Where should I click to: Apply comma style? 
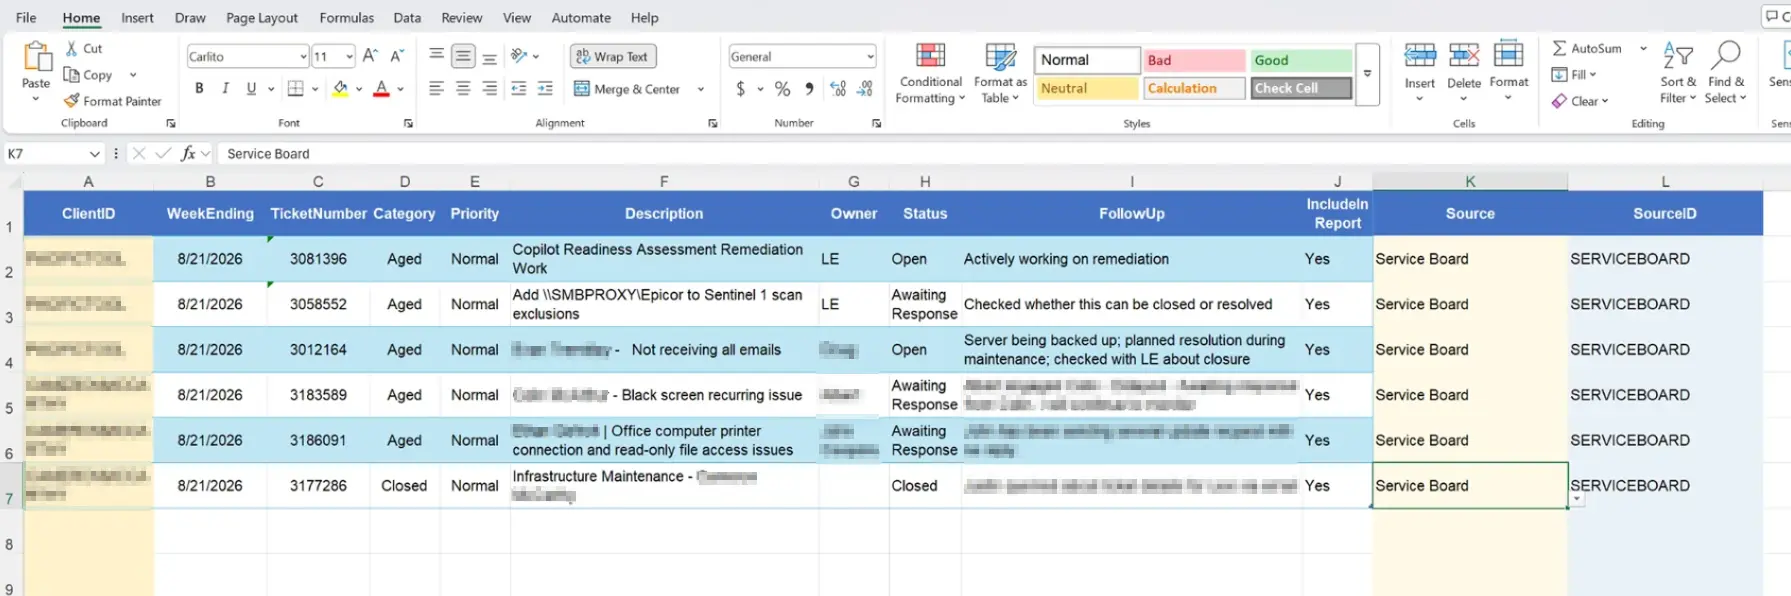pyautogui.click(x=809, y=89)
